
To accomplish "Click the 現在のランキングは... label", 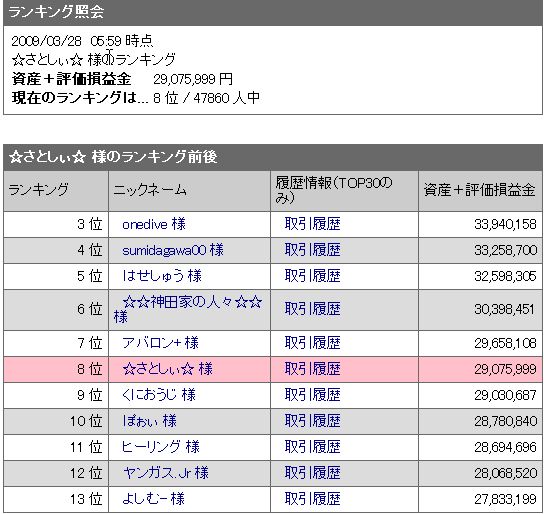I will (80, 98).
